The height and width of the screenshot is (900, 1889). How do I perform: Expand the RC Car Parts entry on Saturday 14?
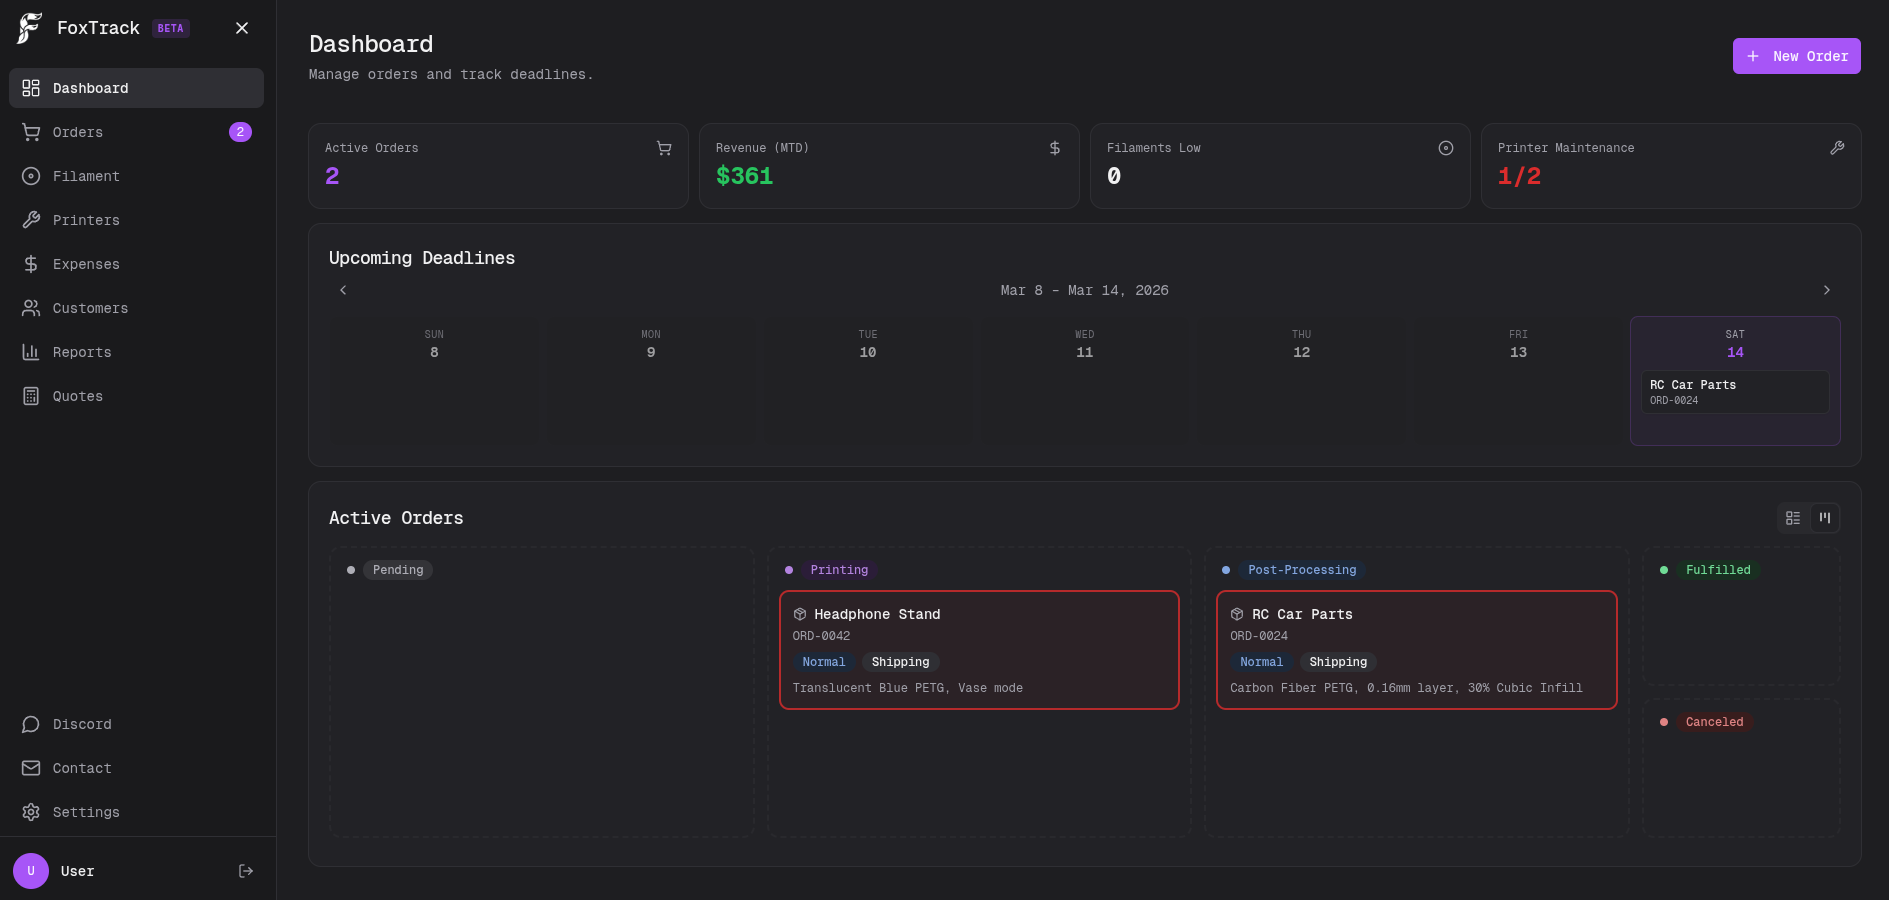pos(1735,392)
